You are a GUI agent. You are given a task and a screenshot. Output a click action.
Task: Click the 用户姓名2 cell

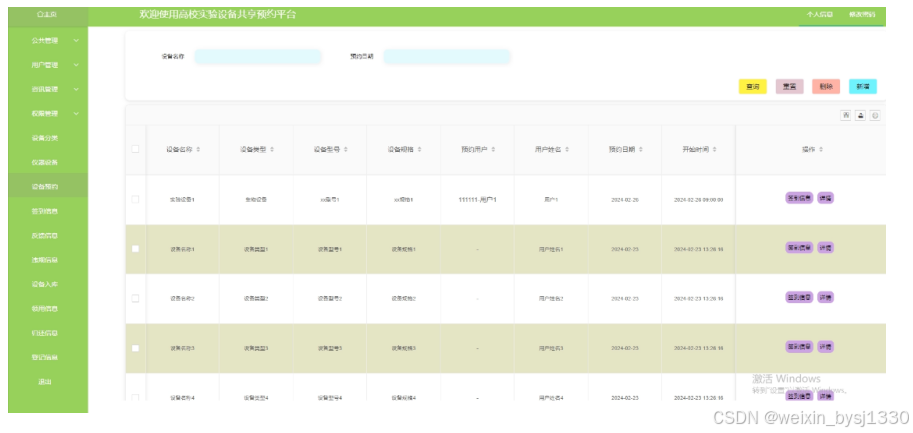[551, 299]
